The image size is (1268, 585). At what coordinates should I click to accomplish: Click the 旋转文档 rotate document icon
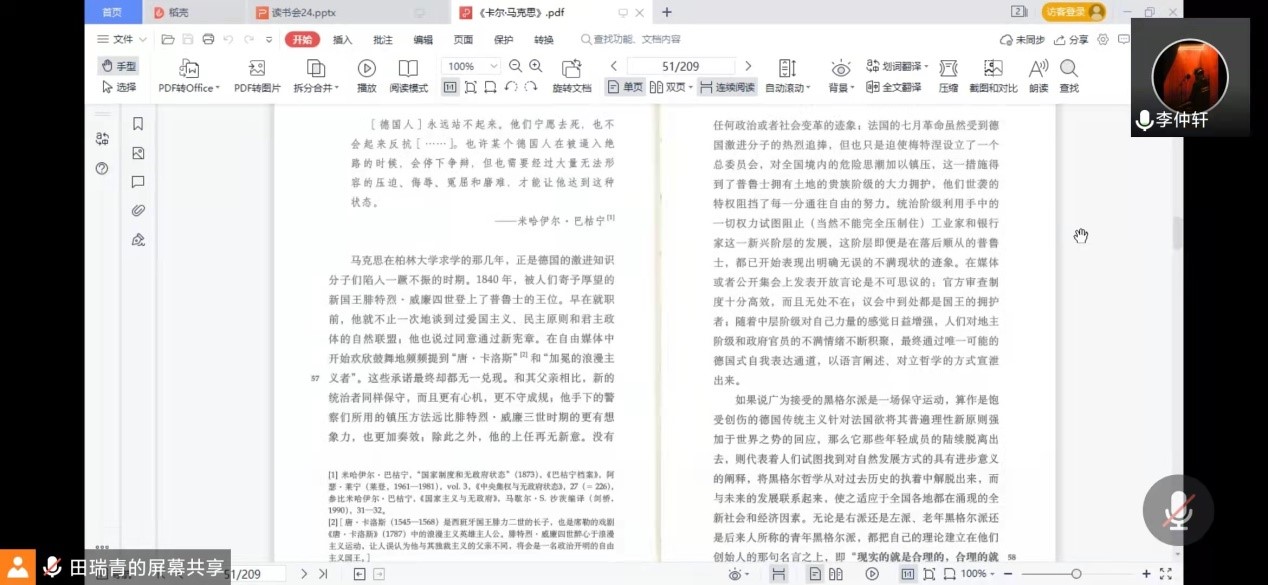[x=572, y=68]
